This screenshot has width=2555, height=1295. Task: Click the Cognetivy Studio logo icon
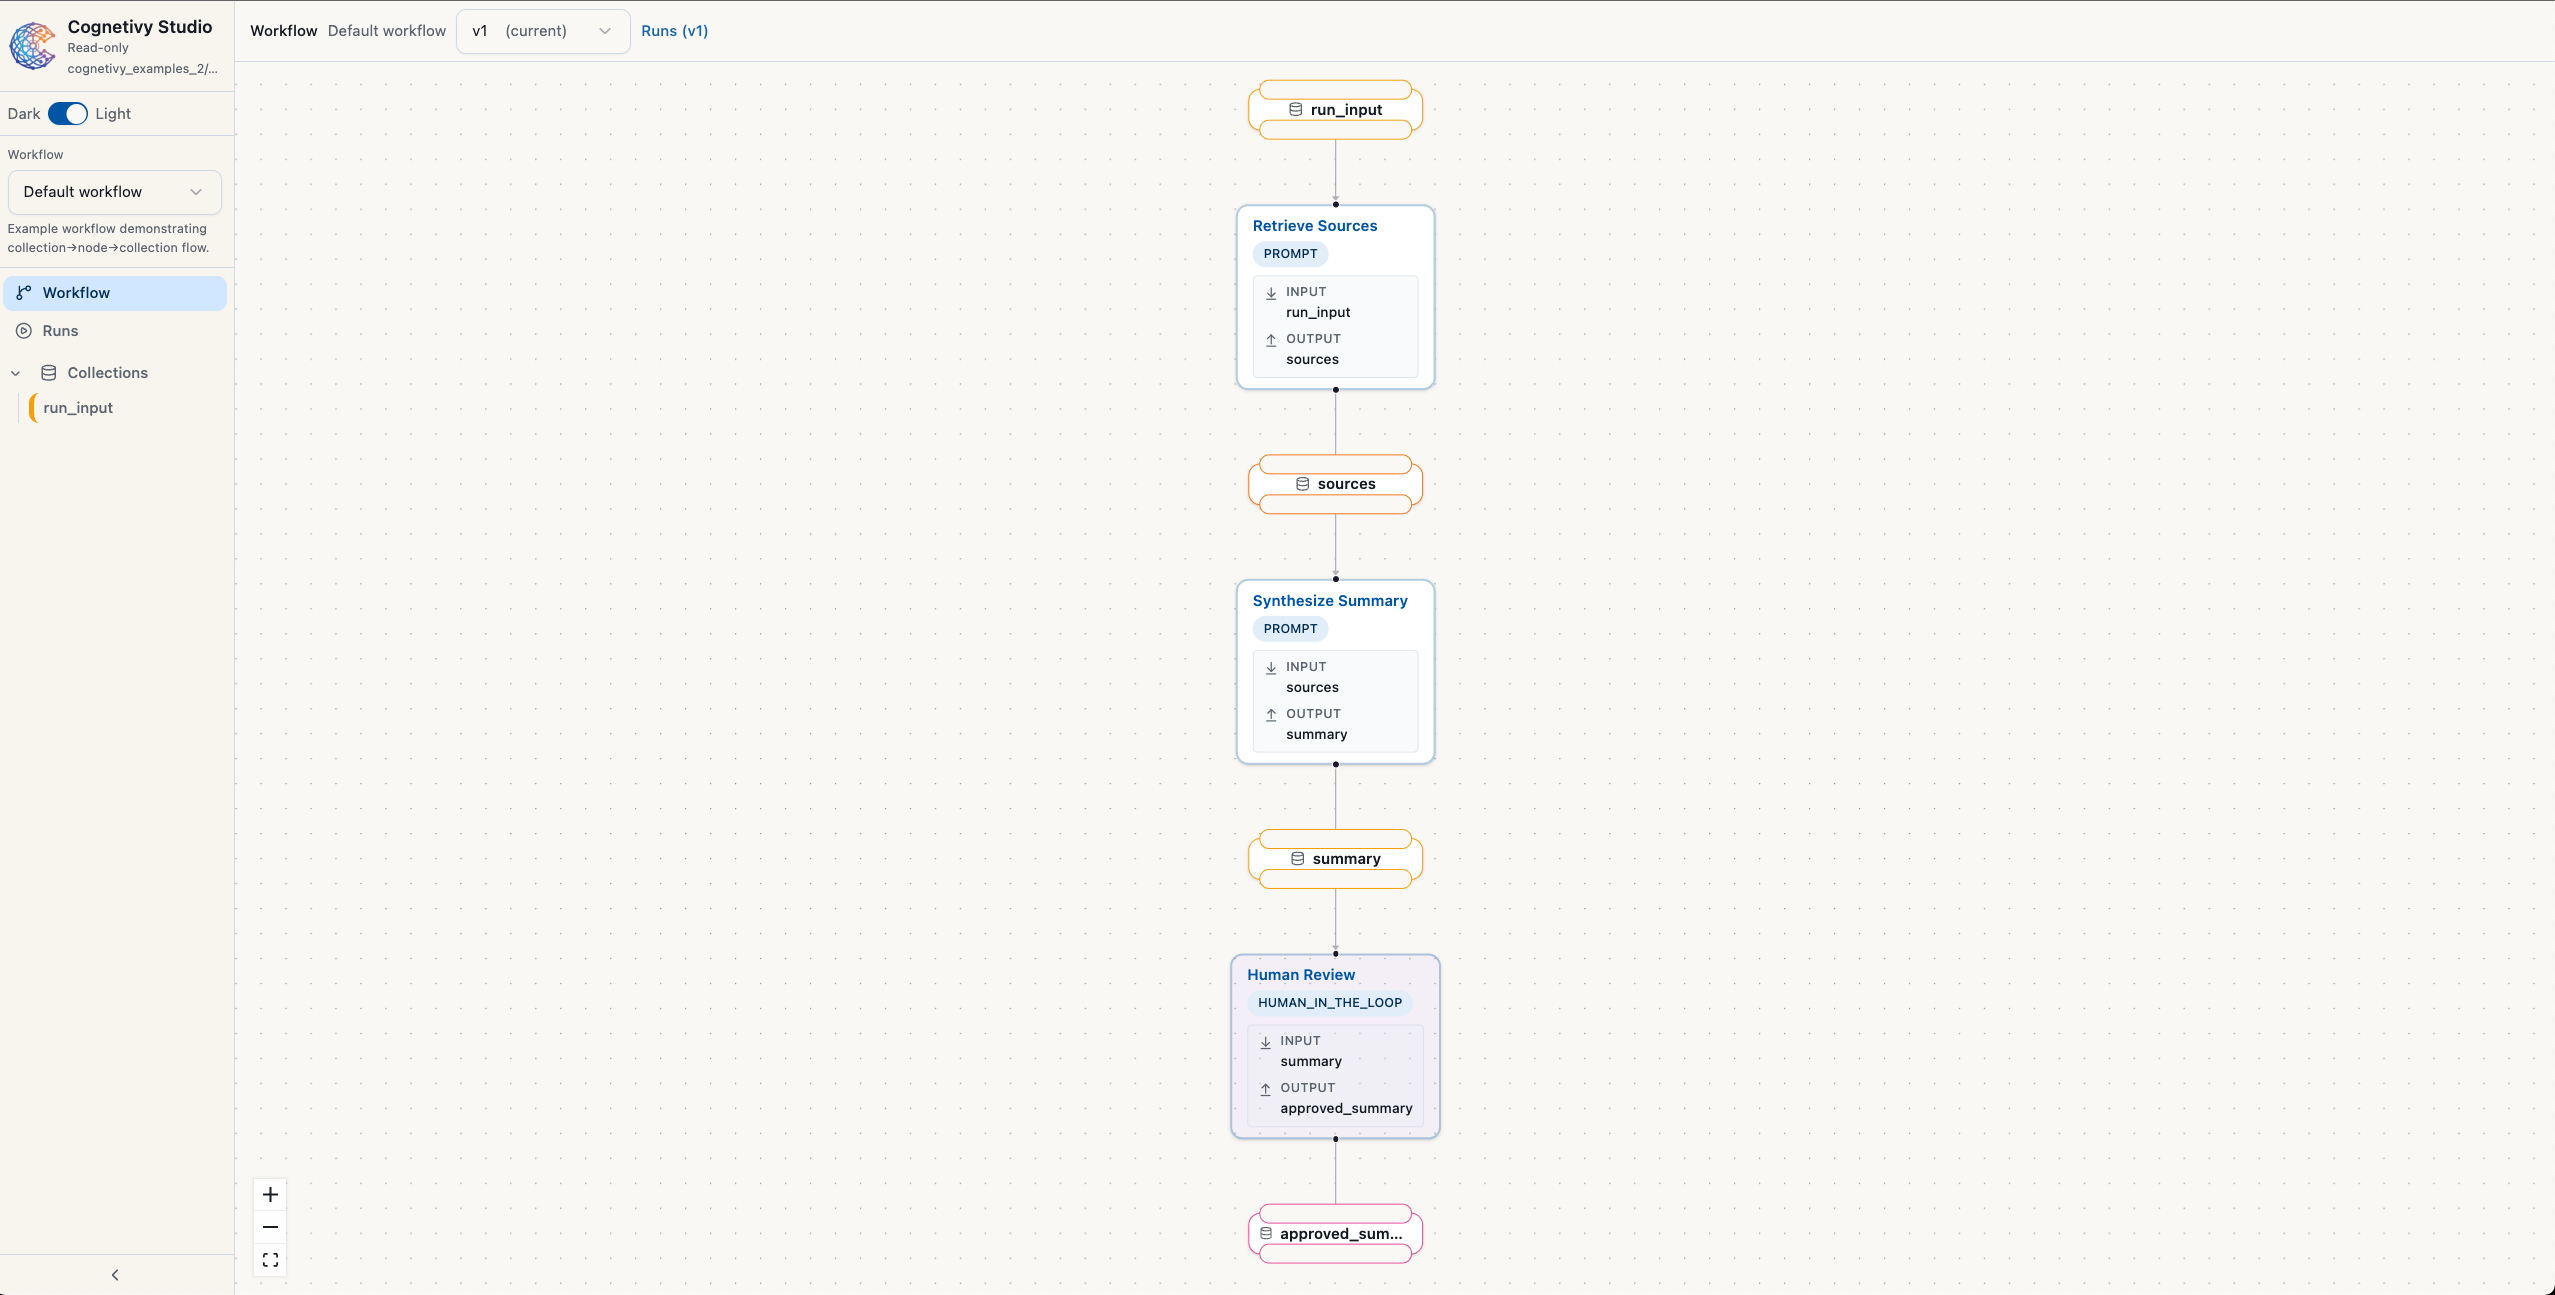(x=33, y=45)
